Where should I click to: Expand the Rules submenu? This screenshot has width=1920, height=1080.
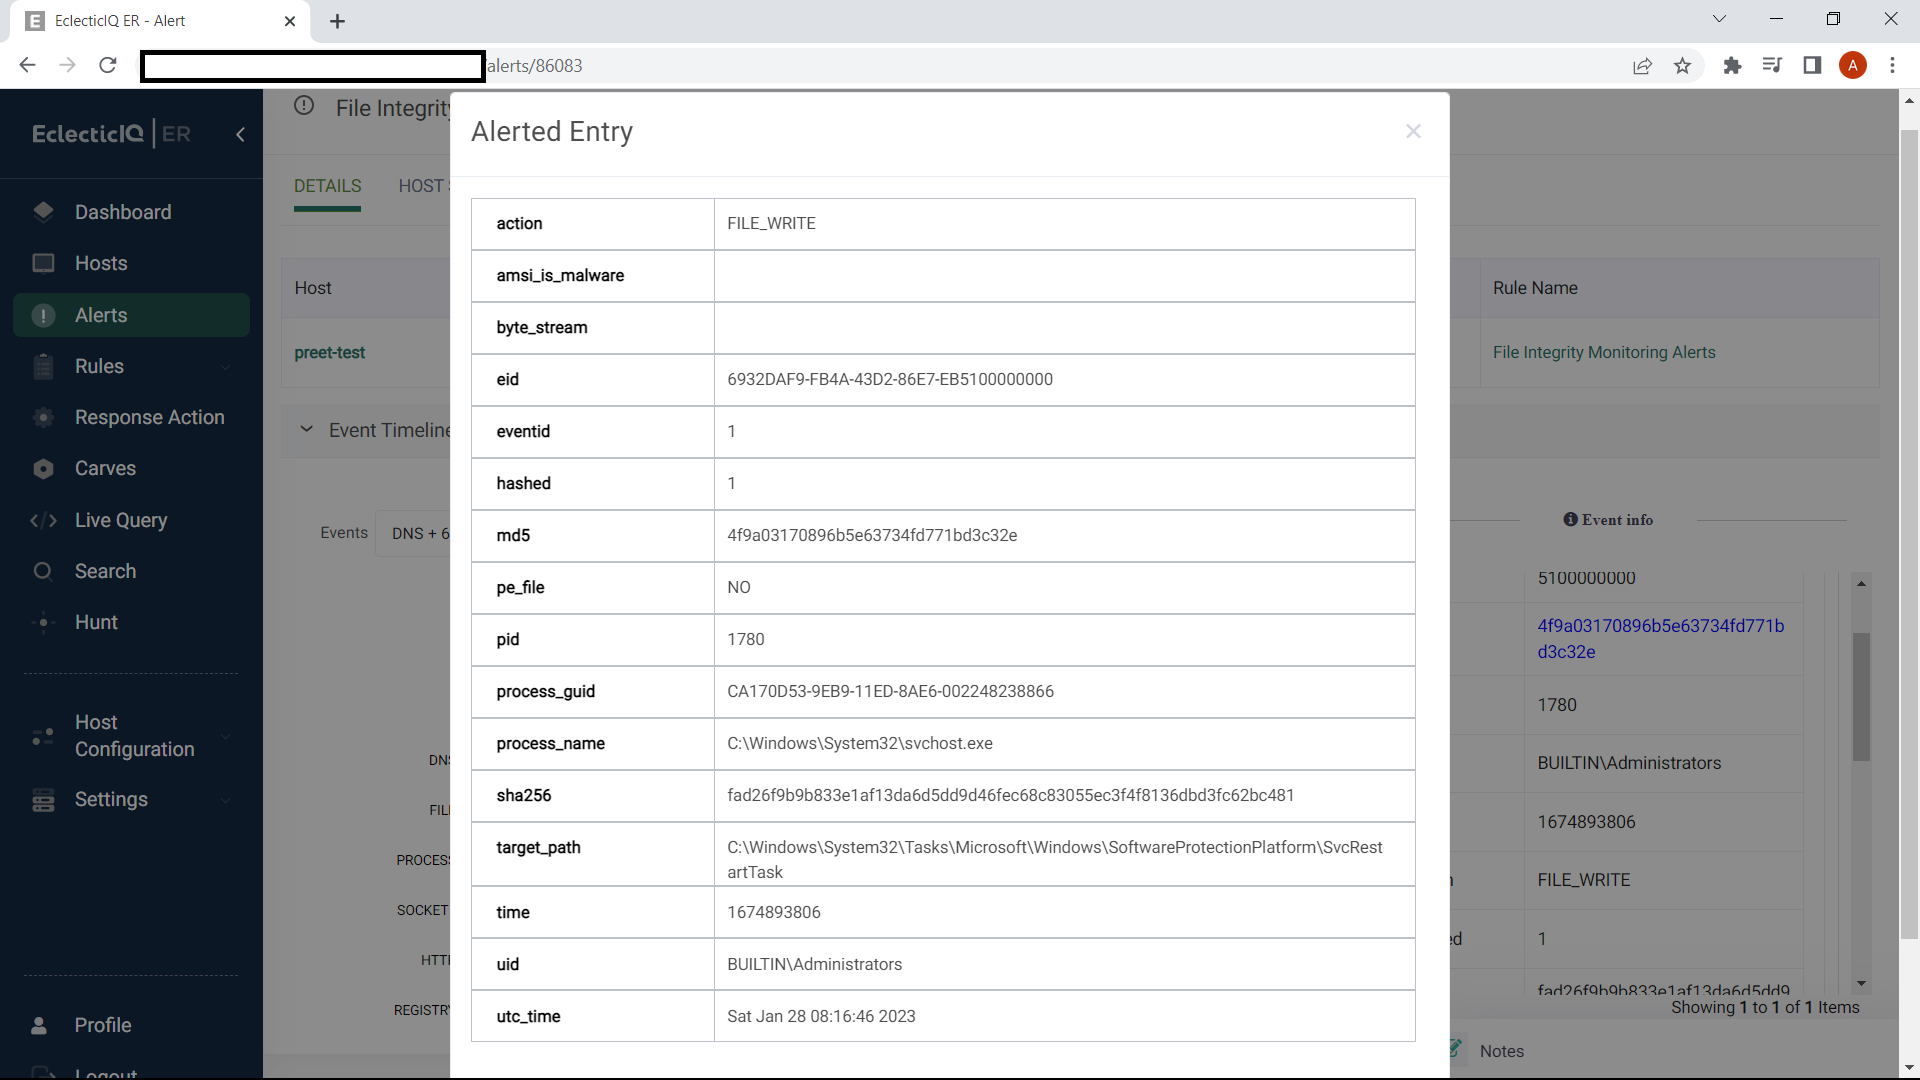(225, 367)
